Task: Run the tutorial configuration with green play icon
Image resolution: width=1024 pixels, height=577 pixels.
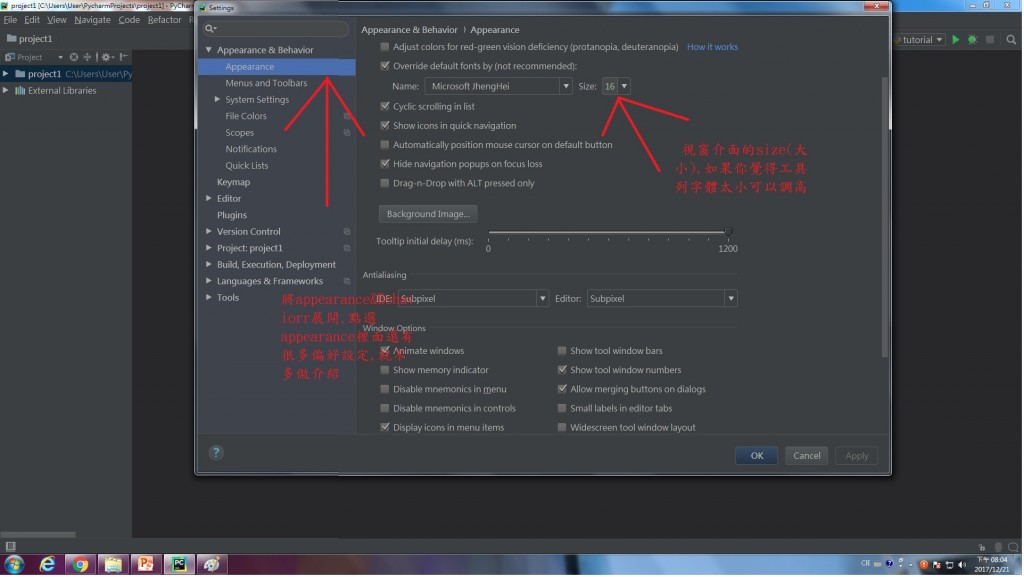Action: click(x=956, y=40)
